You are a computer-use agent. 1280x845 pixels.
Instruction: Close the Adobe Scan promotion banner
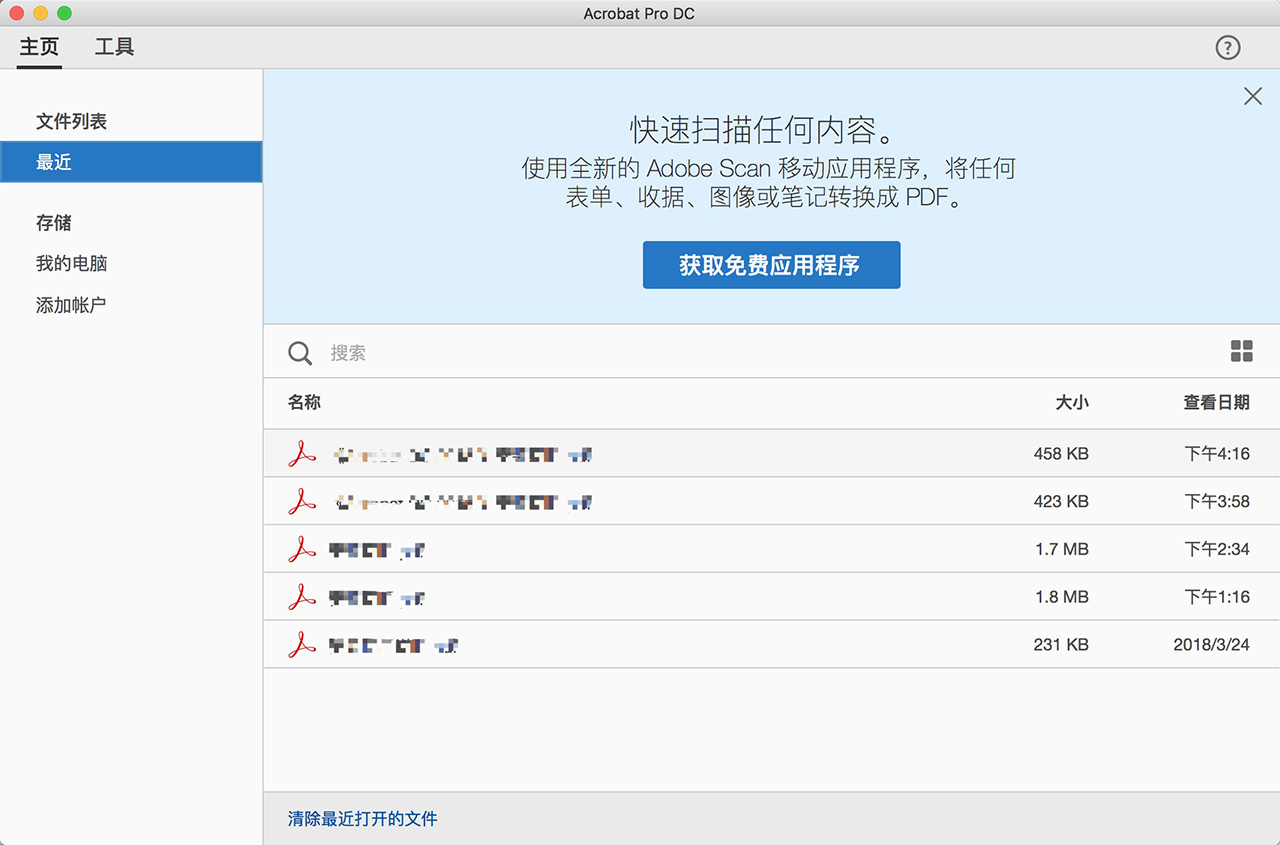click(1252, 96)
